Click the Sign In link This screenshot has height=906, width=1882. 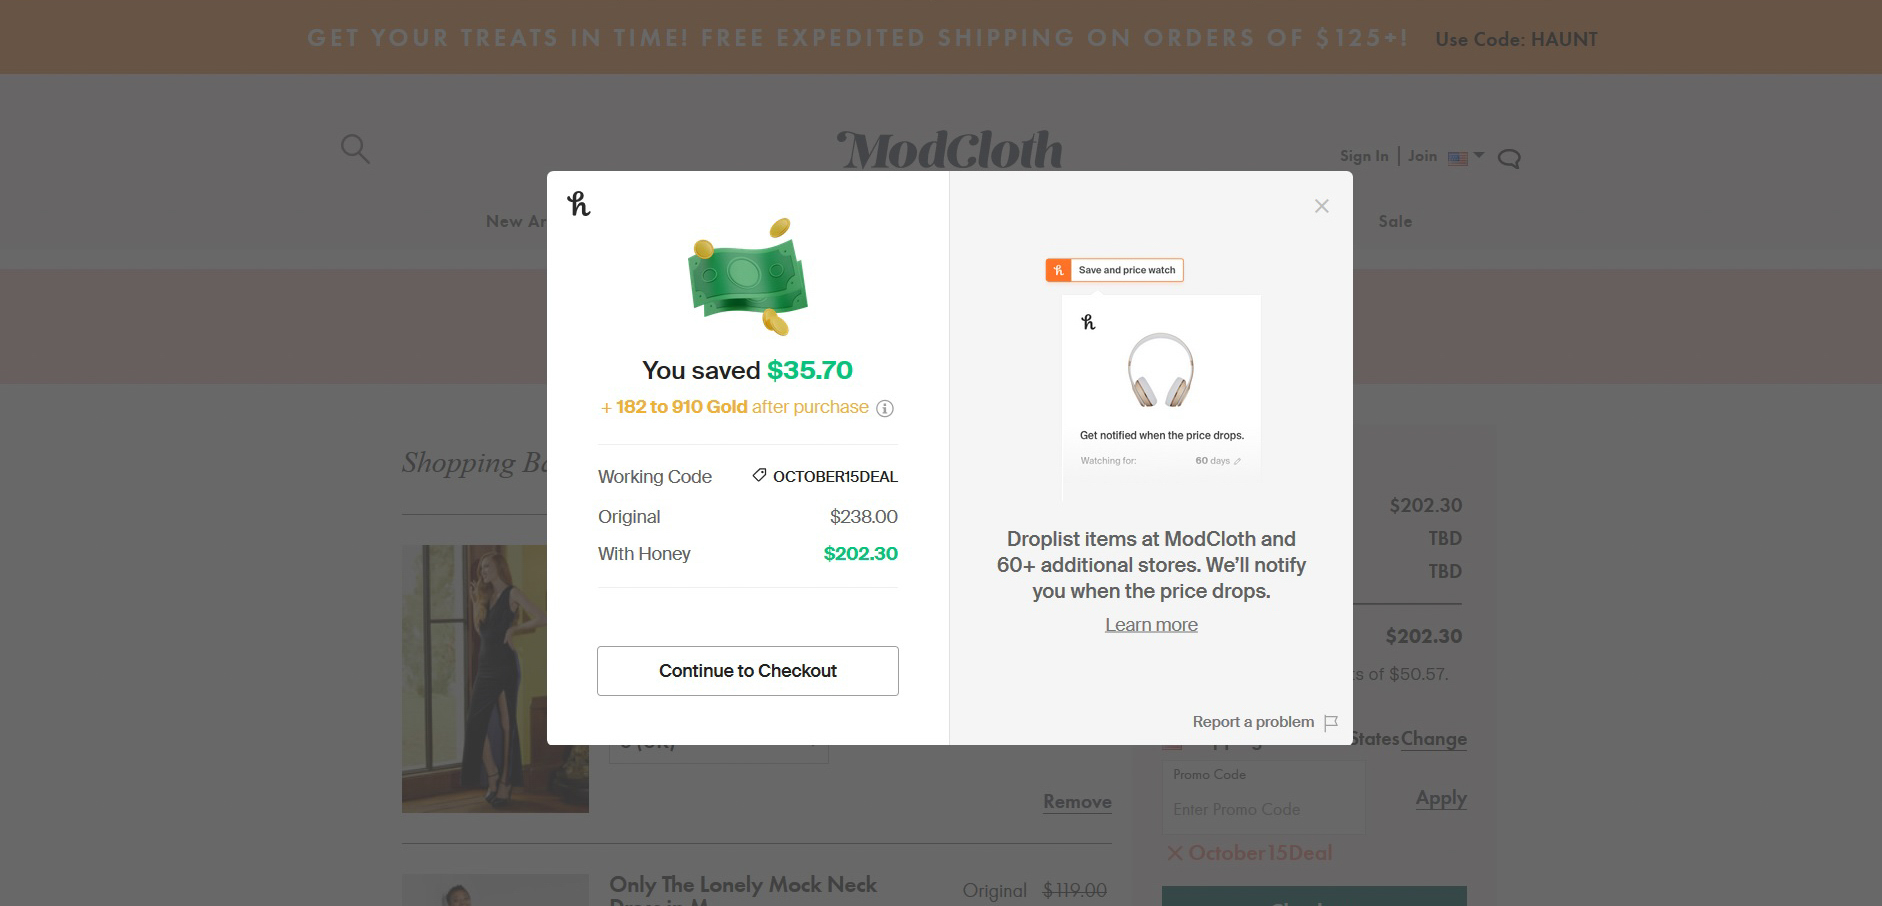(x=1364, y=156)
